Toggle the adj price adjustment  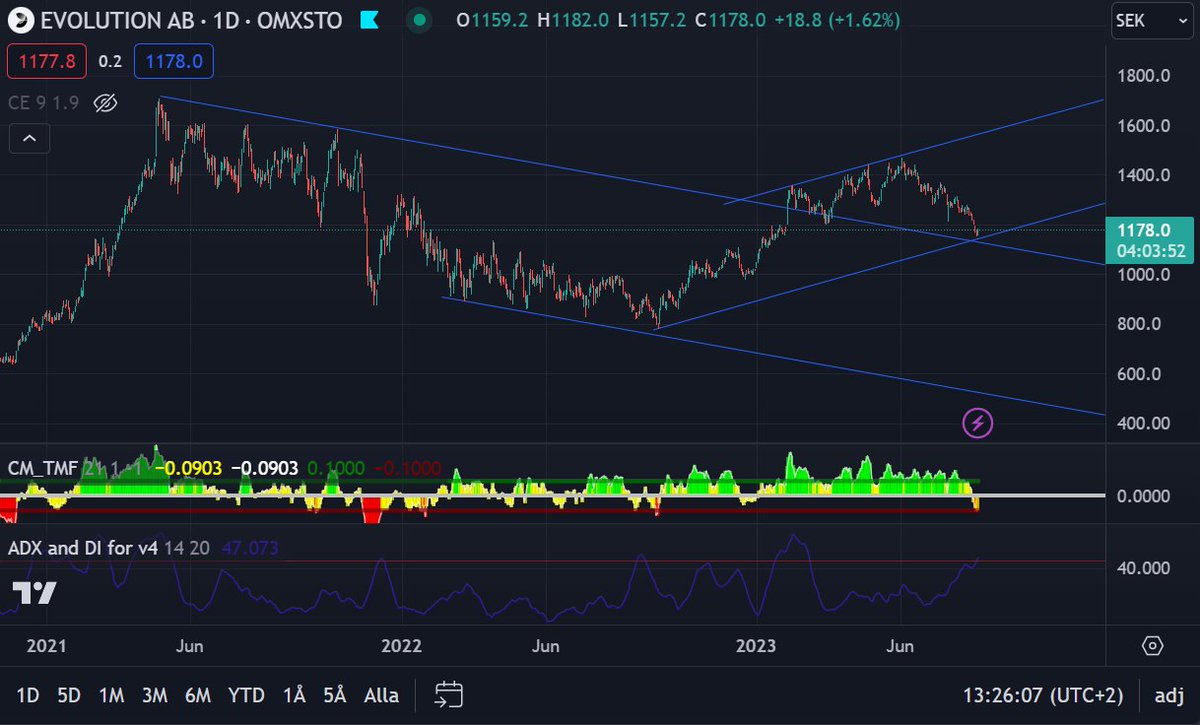click(1169, 695)
